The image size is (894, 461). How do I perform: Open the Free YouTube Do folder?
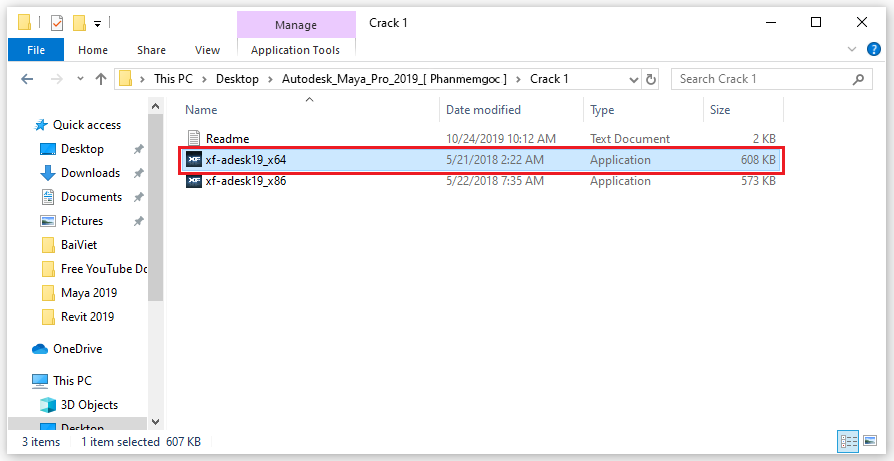104,268
